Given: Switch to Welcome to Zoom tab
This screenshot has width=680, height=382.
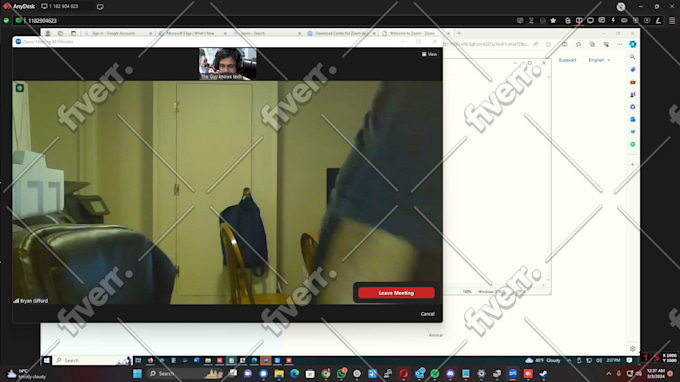Looking at the screenshot, I should pyautogui.click(x=415, y=33).
